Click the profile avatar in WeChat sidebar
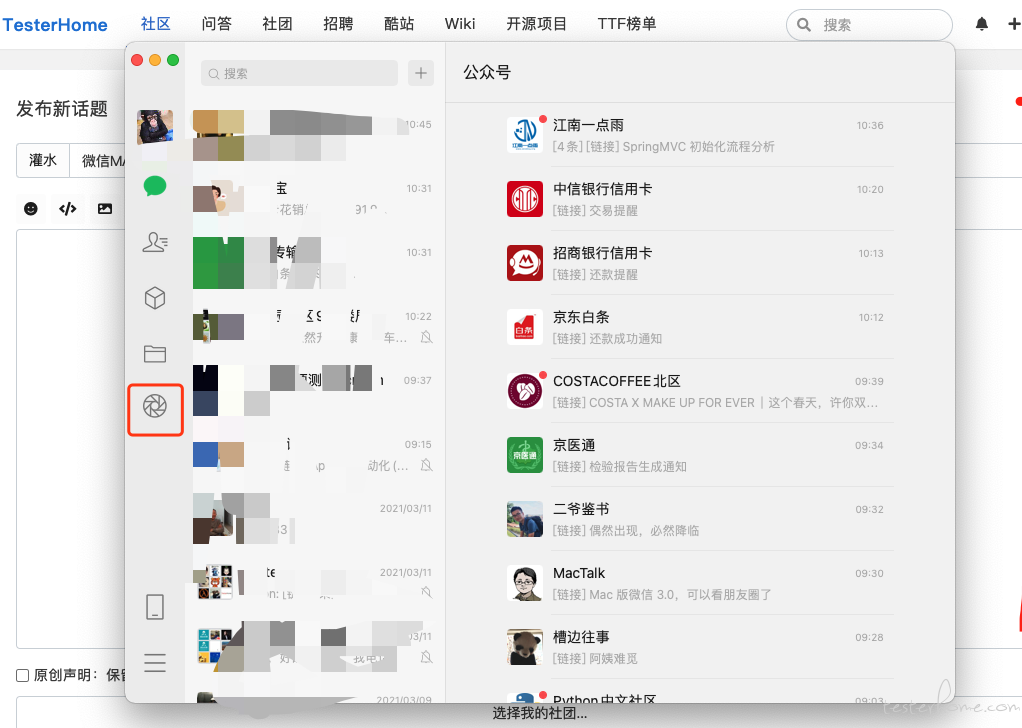The width and height of the screenshot is (1022, 728). pos(155,126)
